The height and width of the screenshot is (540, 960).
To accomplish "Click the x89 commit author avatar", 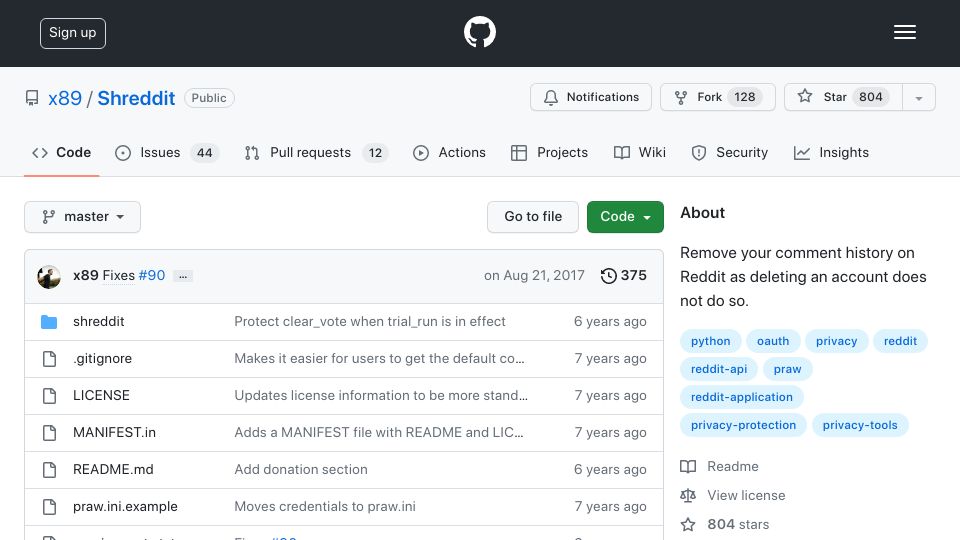I will click(x=49, y=277).
